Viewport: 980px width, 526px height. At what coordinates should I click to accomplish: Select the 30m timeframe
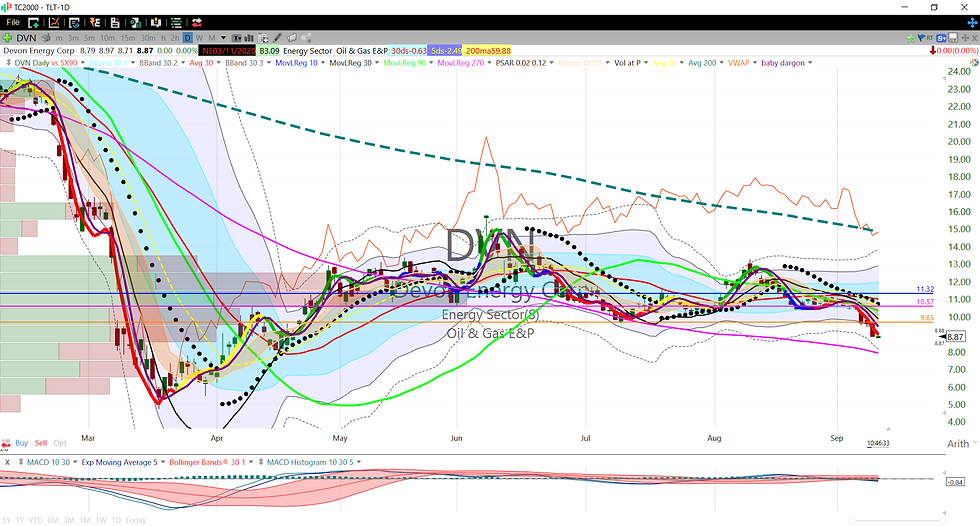(148, 38)
